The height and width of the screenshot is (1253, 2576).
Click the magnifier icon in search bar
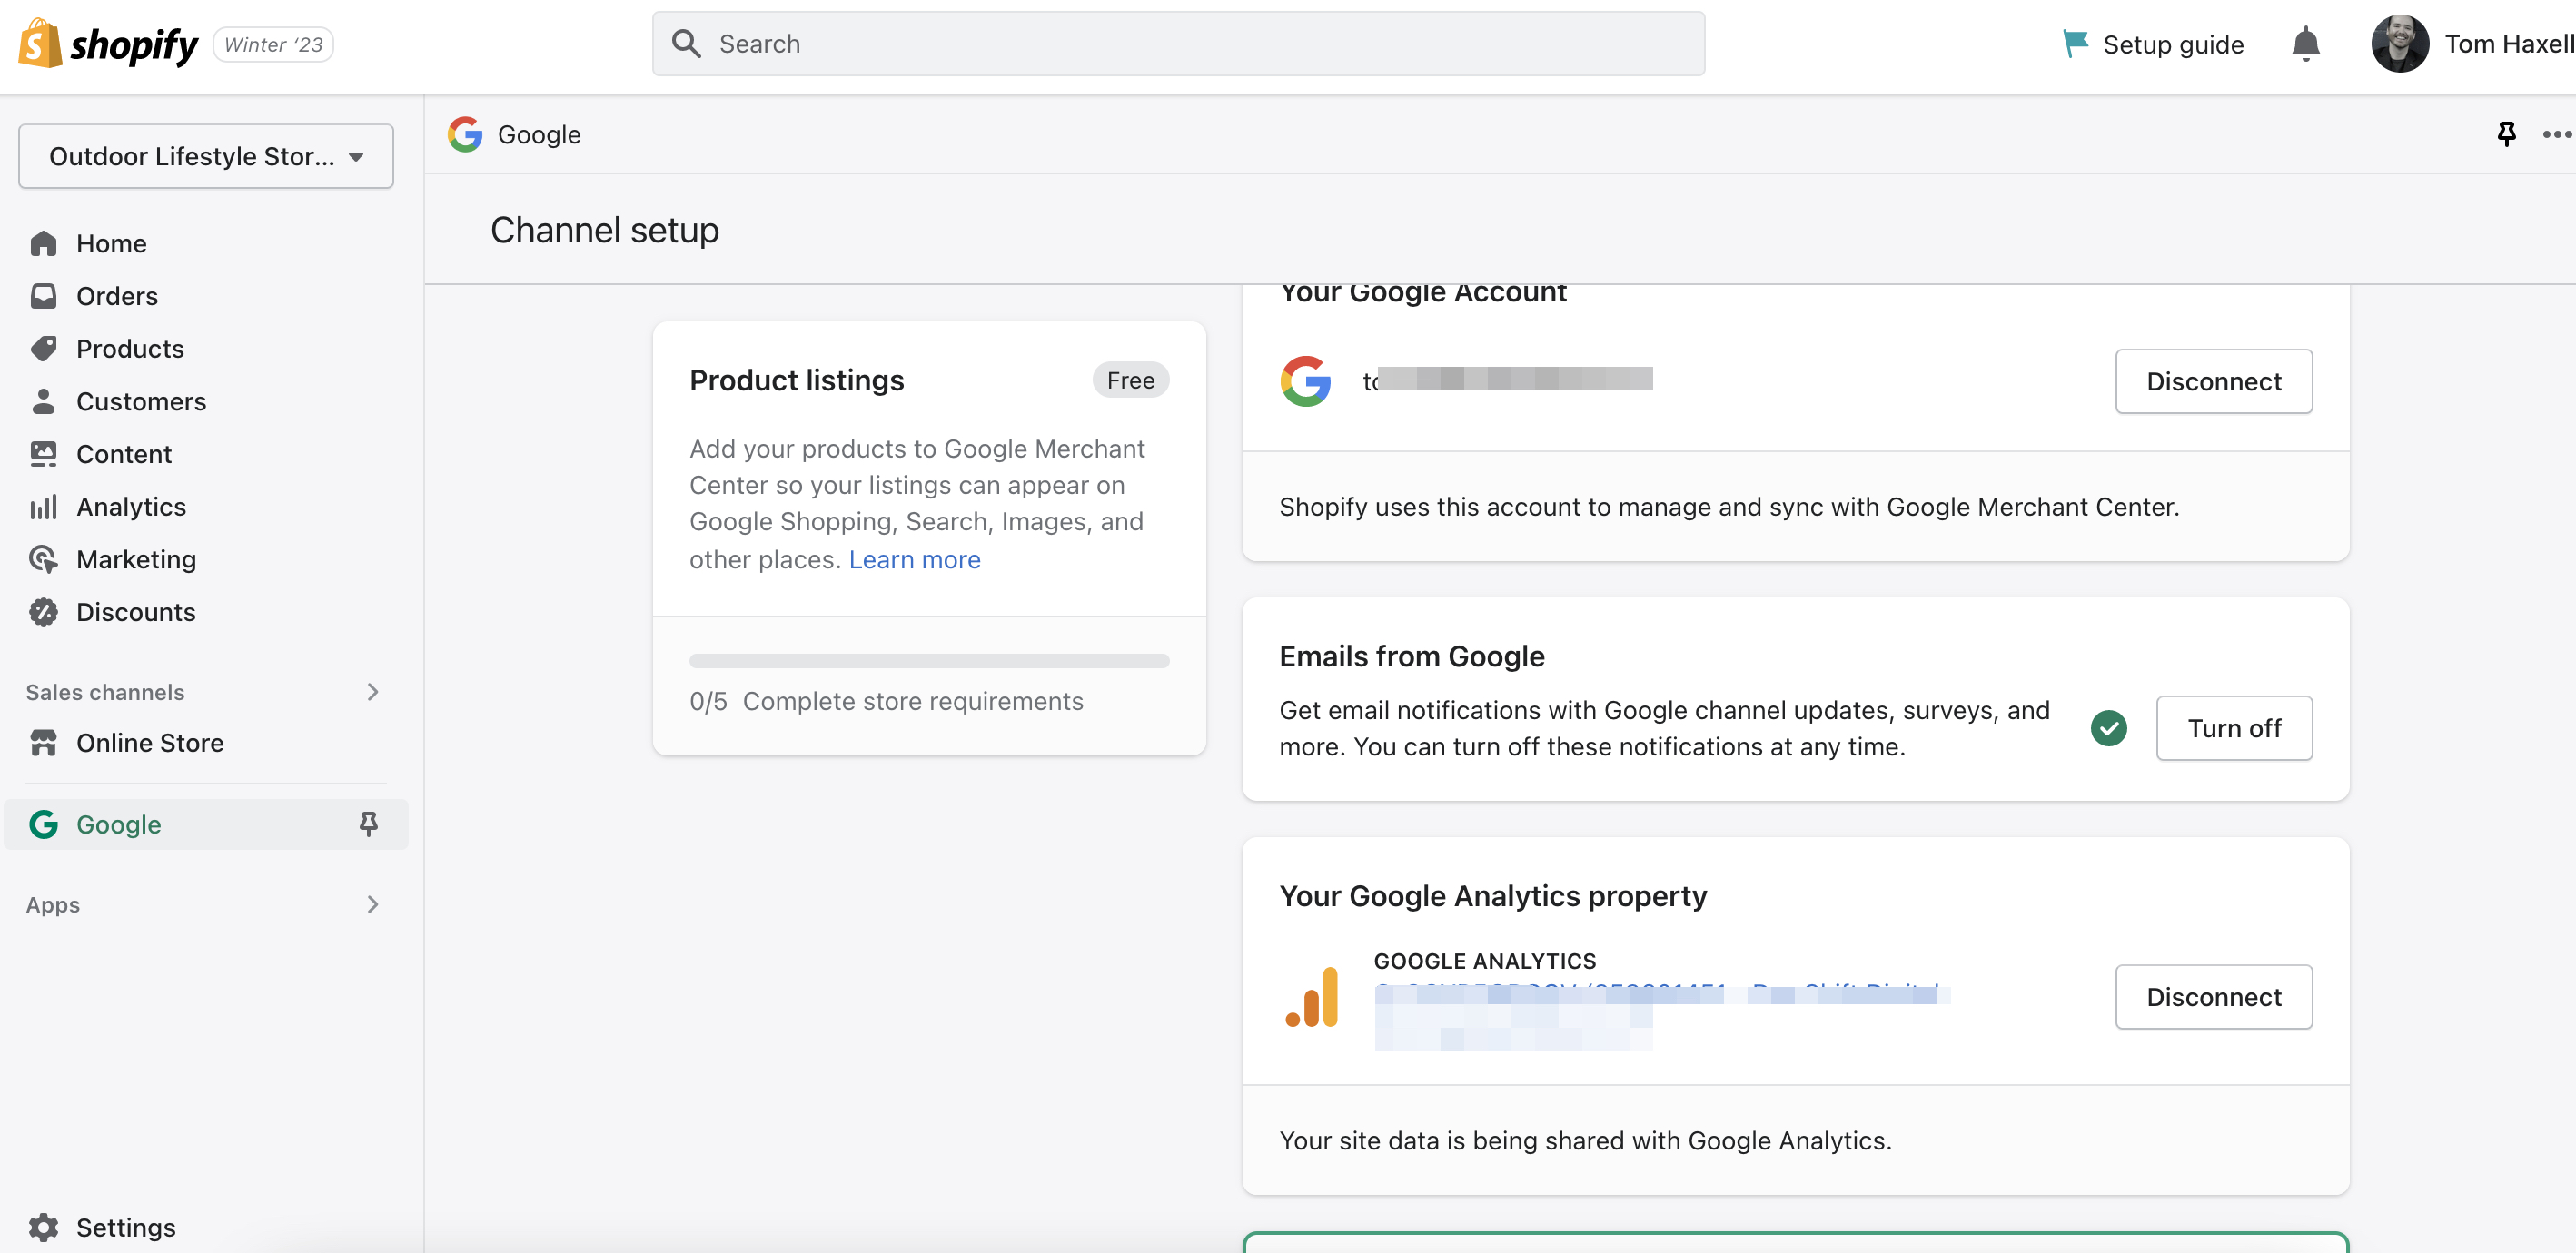[686, 44]
